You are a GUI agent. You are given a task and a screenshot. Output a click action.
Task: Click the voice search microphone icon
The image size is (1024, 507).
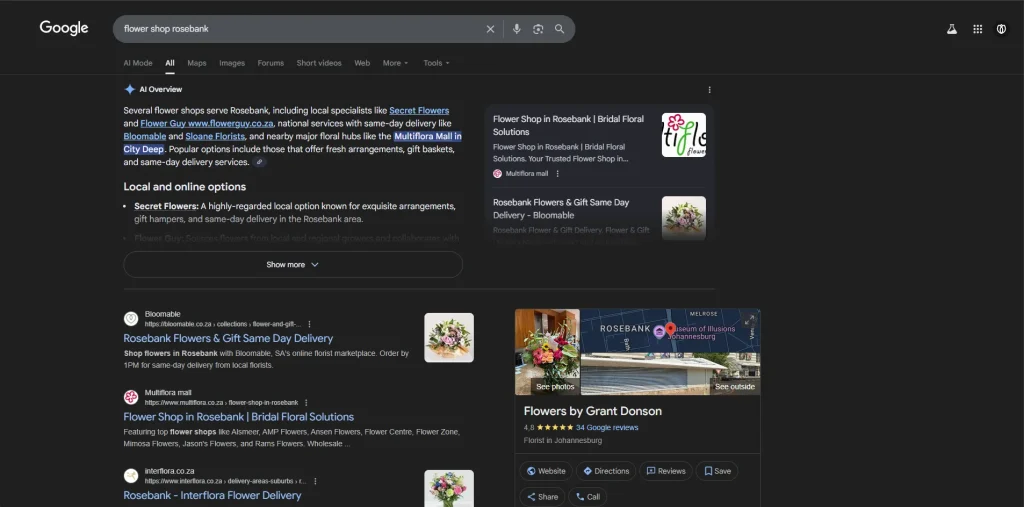point(517,29)
